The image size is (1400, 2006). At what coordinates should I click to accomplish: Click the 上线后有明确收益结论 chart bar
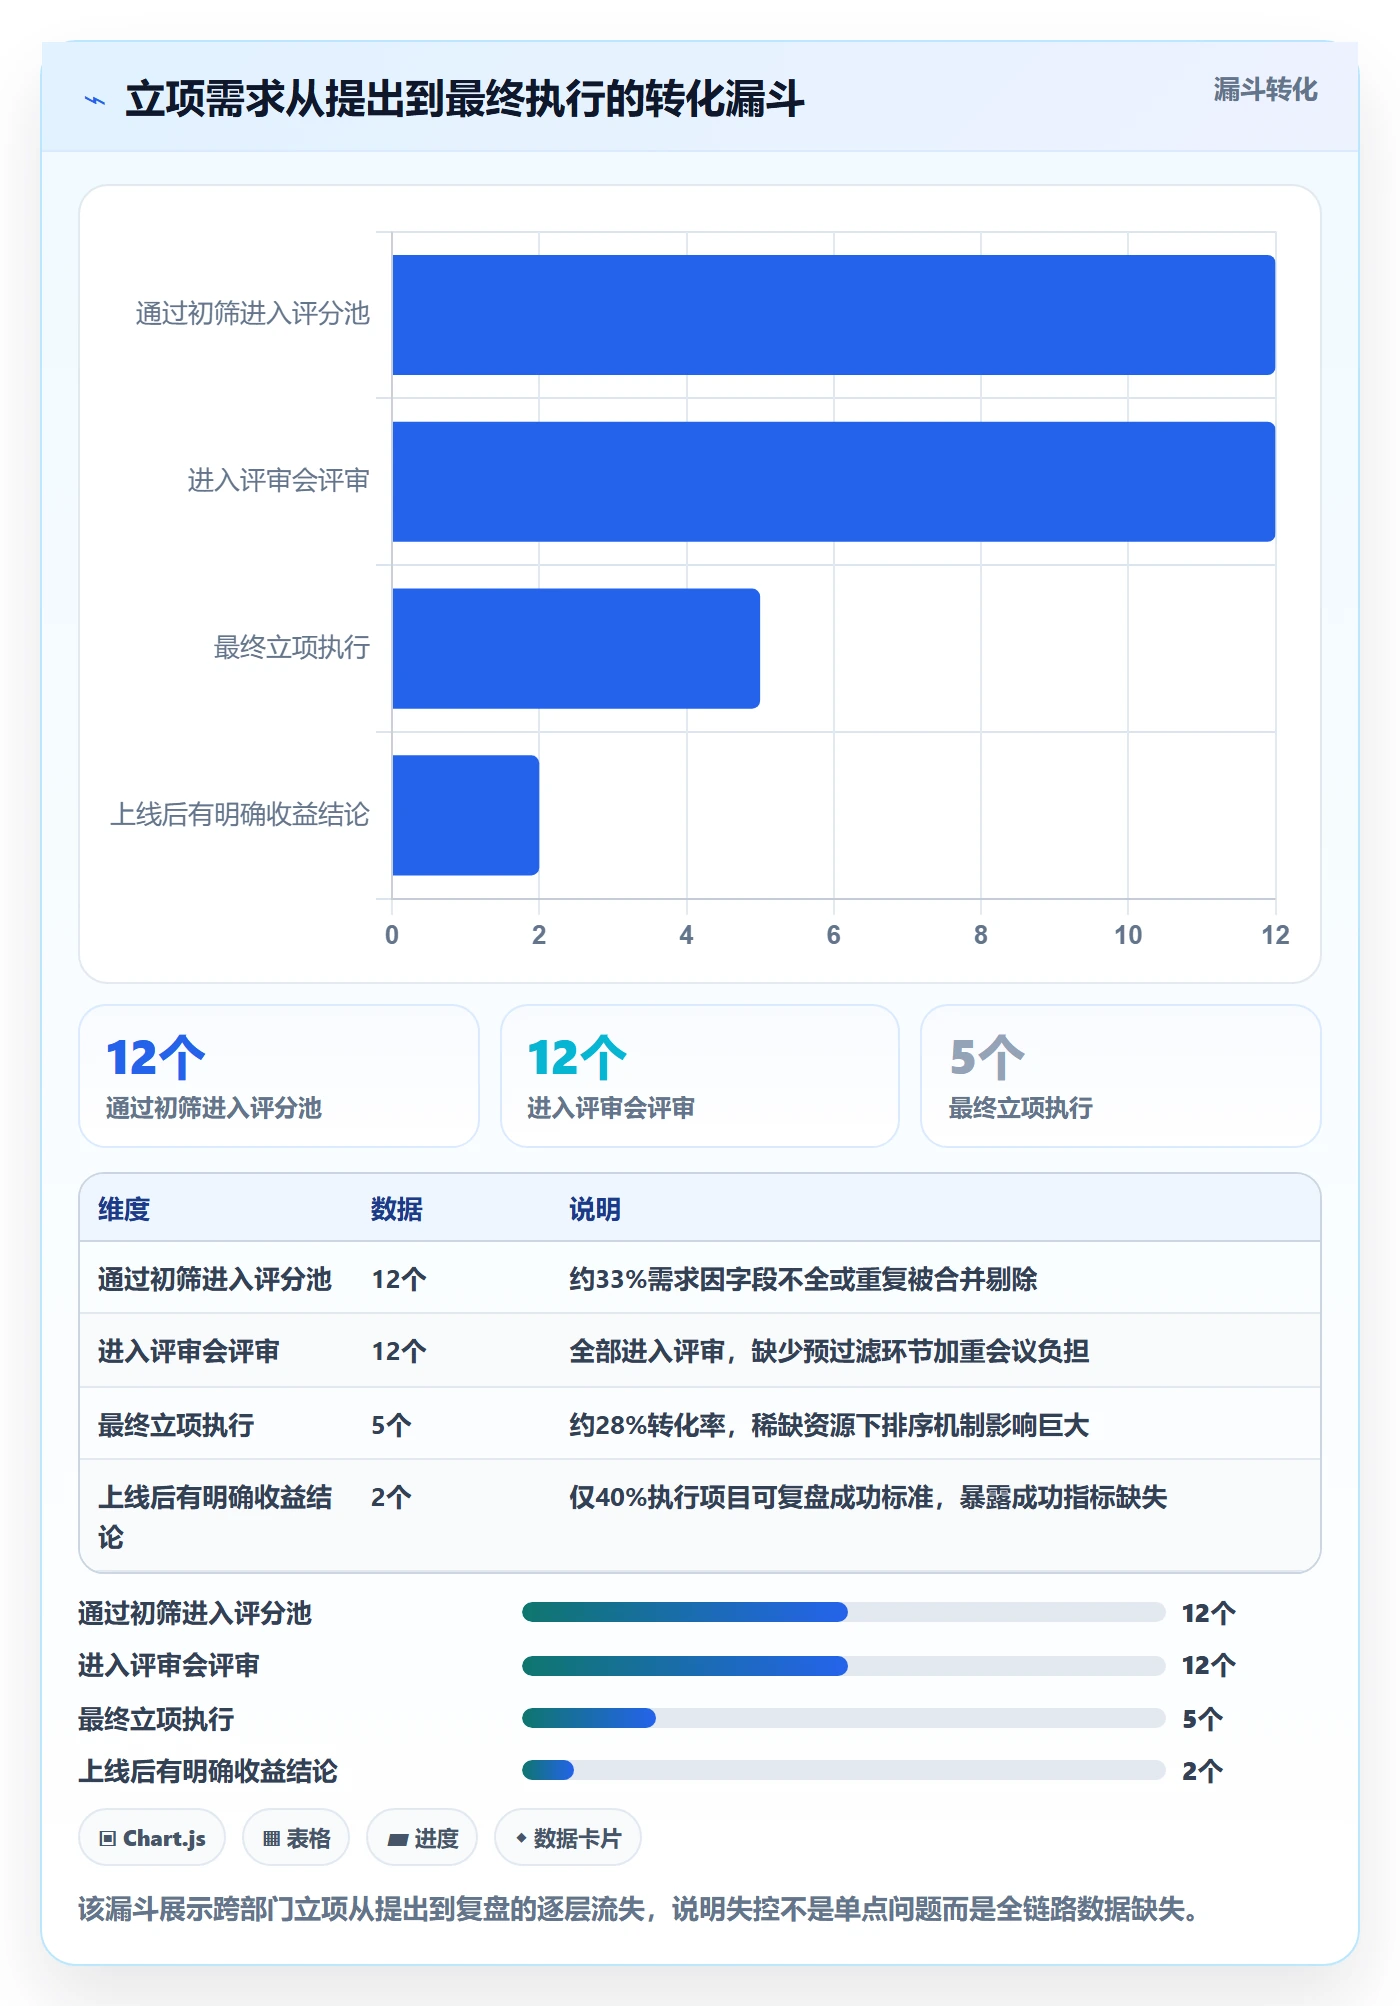465,815
